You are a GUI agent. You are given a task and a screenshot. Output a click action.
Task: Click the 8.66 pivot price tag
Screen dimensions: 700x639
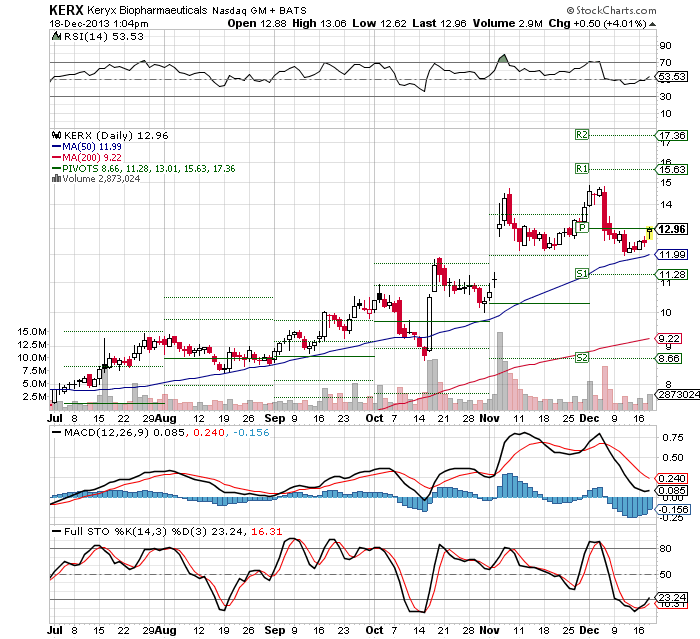(x=668, y=358)
